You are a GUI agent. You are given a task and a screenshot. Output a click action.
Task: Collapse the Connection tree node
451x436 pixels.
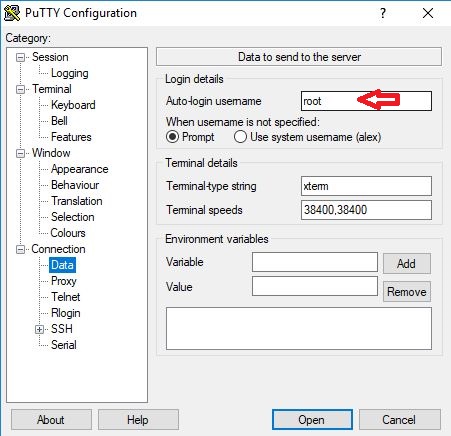20,249
